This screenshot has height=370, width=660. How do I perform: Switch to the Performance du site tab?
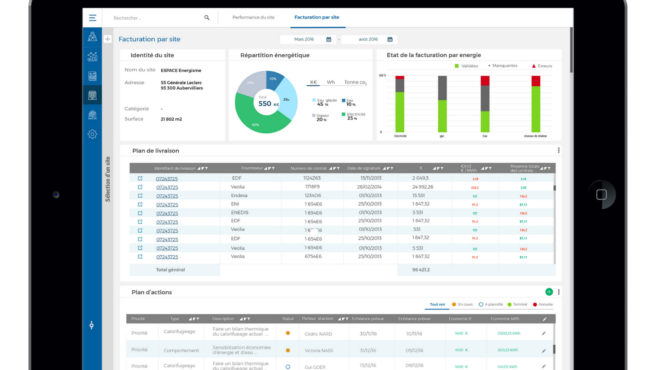click(253, 18)
